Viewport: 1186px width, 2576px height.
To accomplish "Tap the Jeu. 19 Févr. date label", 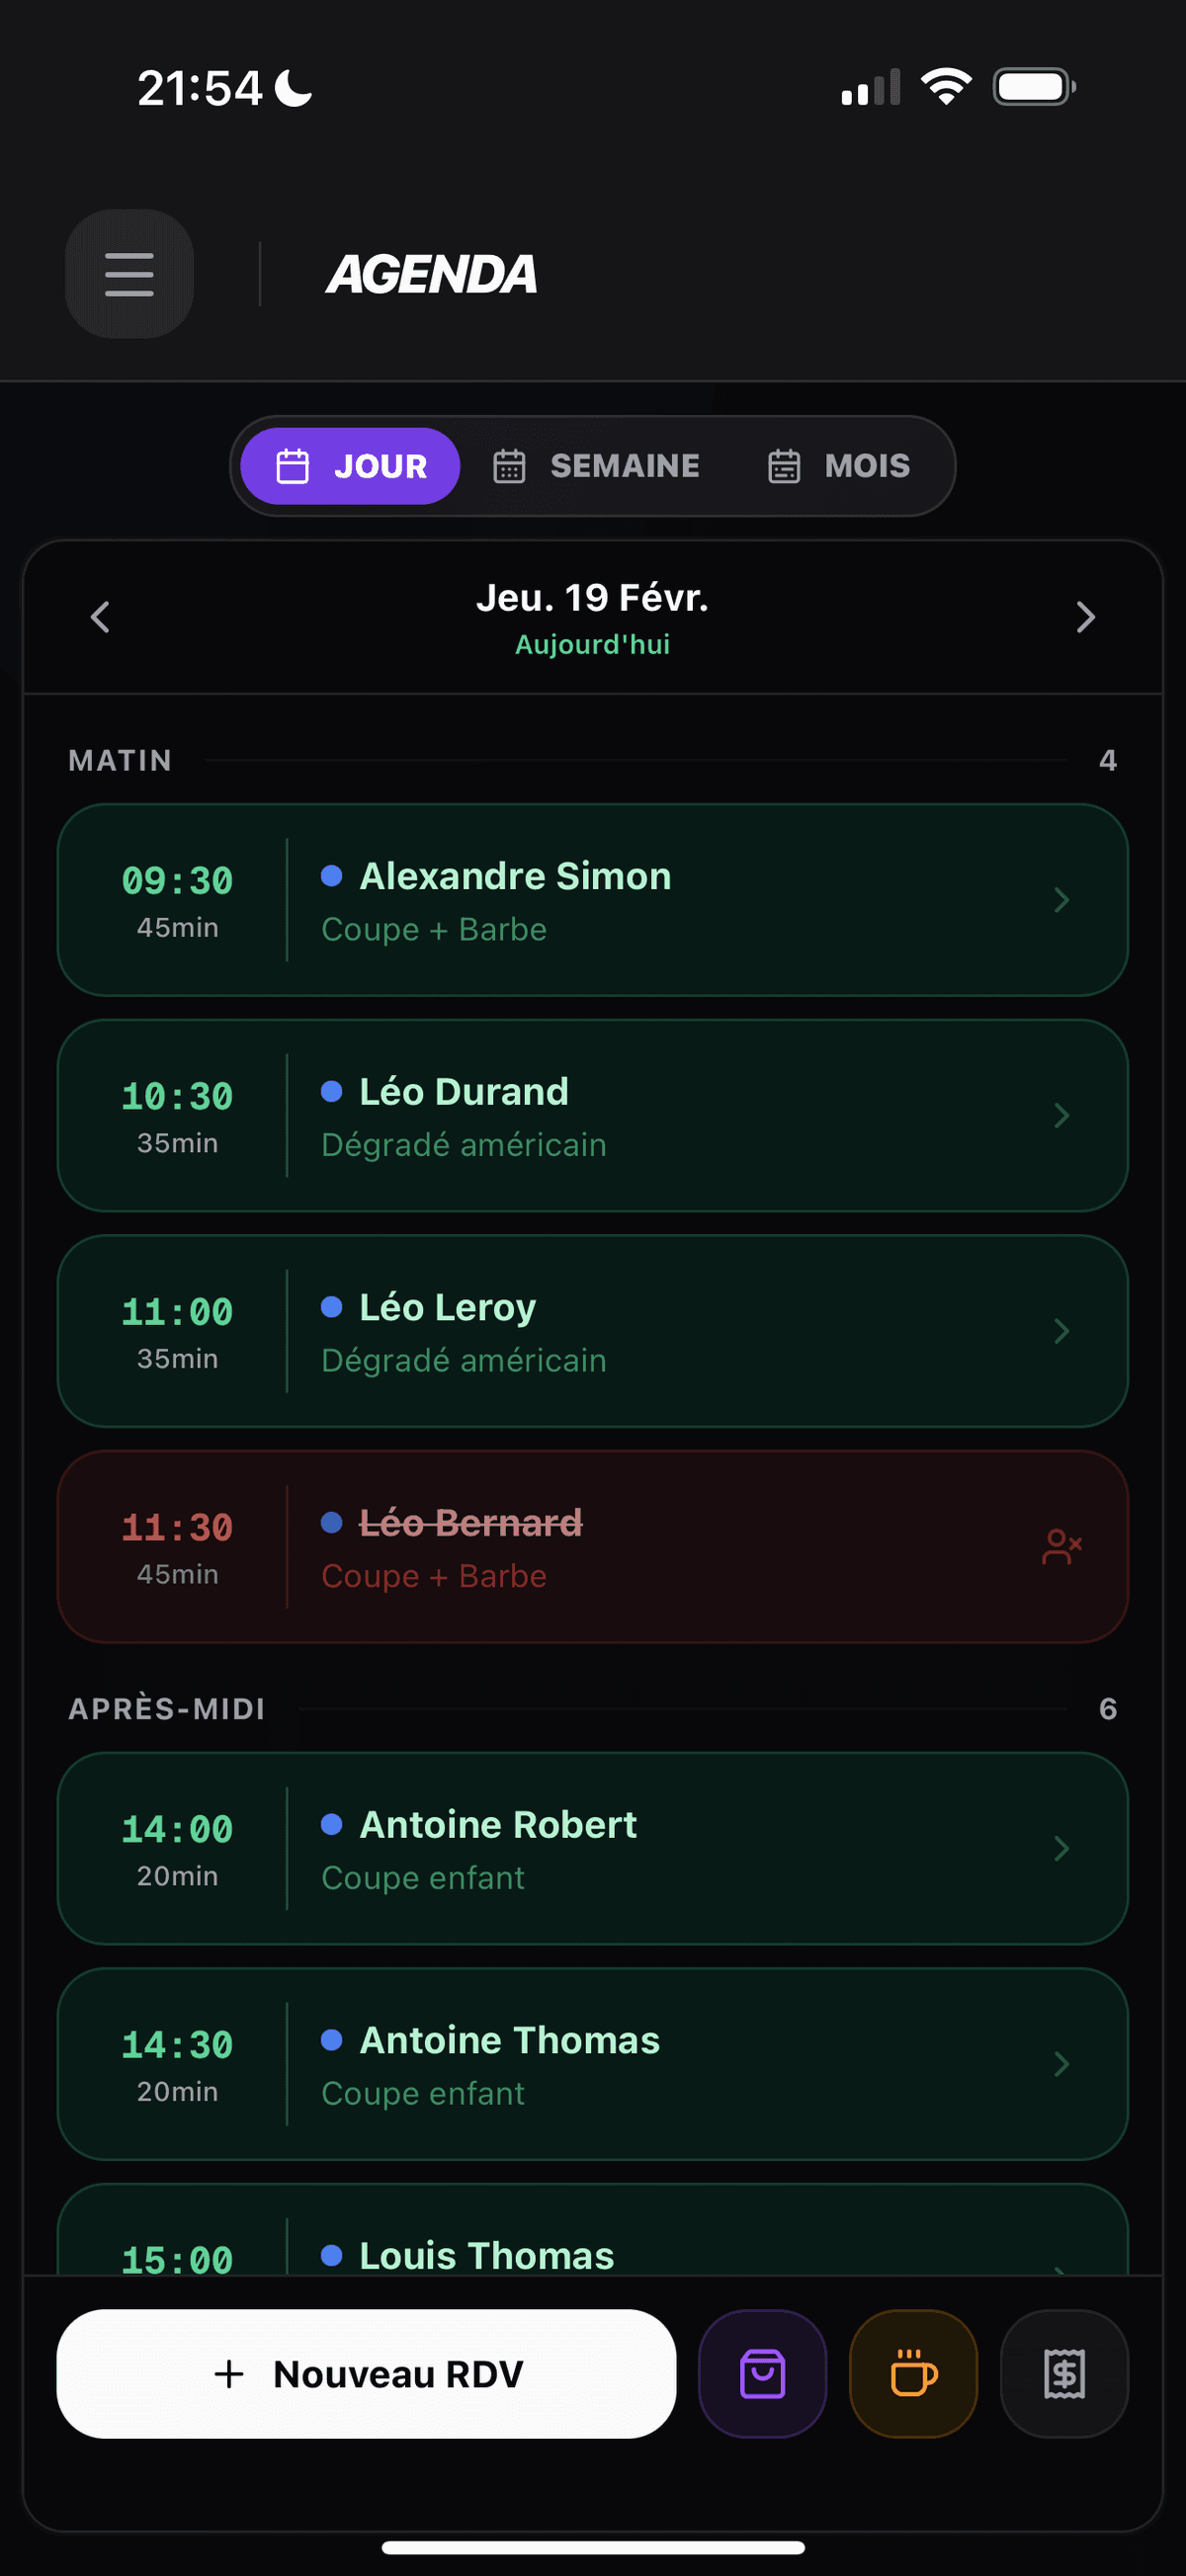I will [592, 598].
